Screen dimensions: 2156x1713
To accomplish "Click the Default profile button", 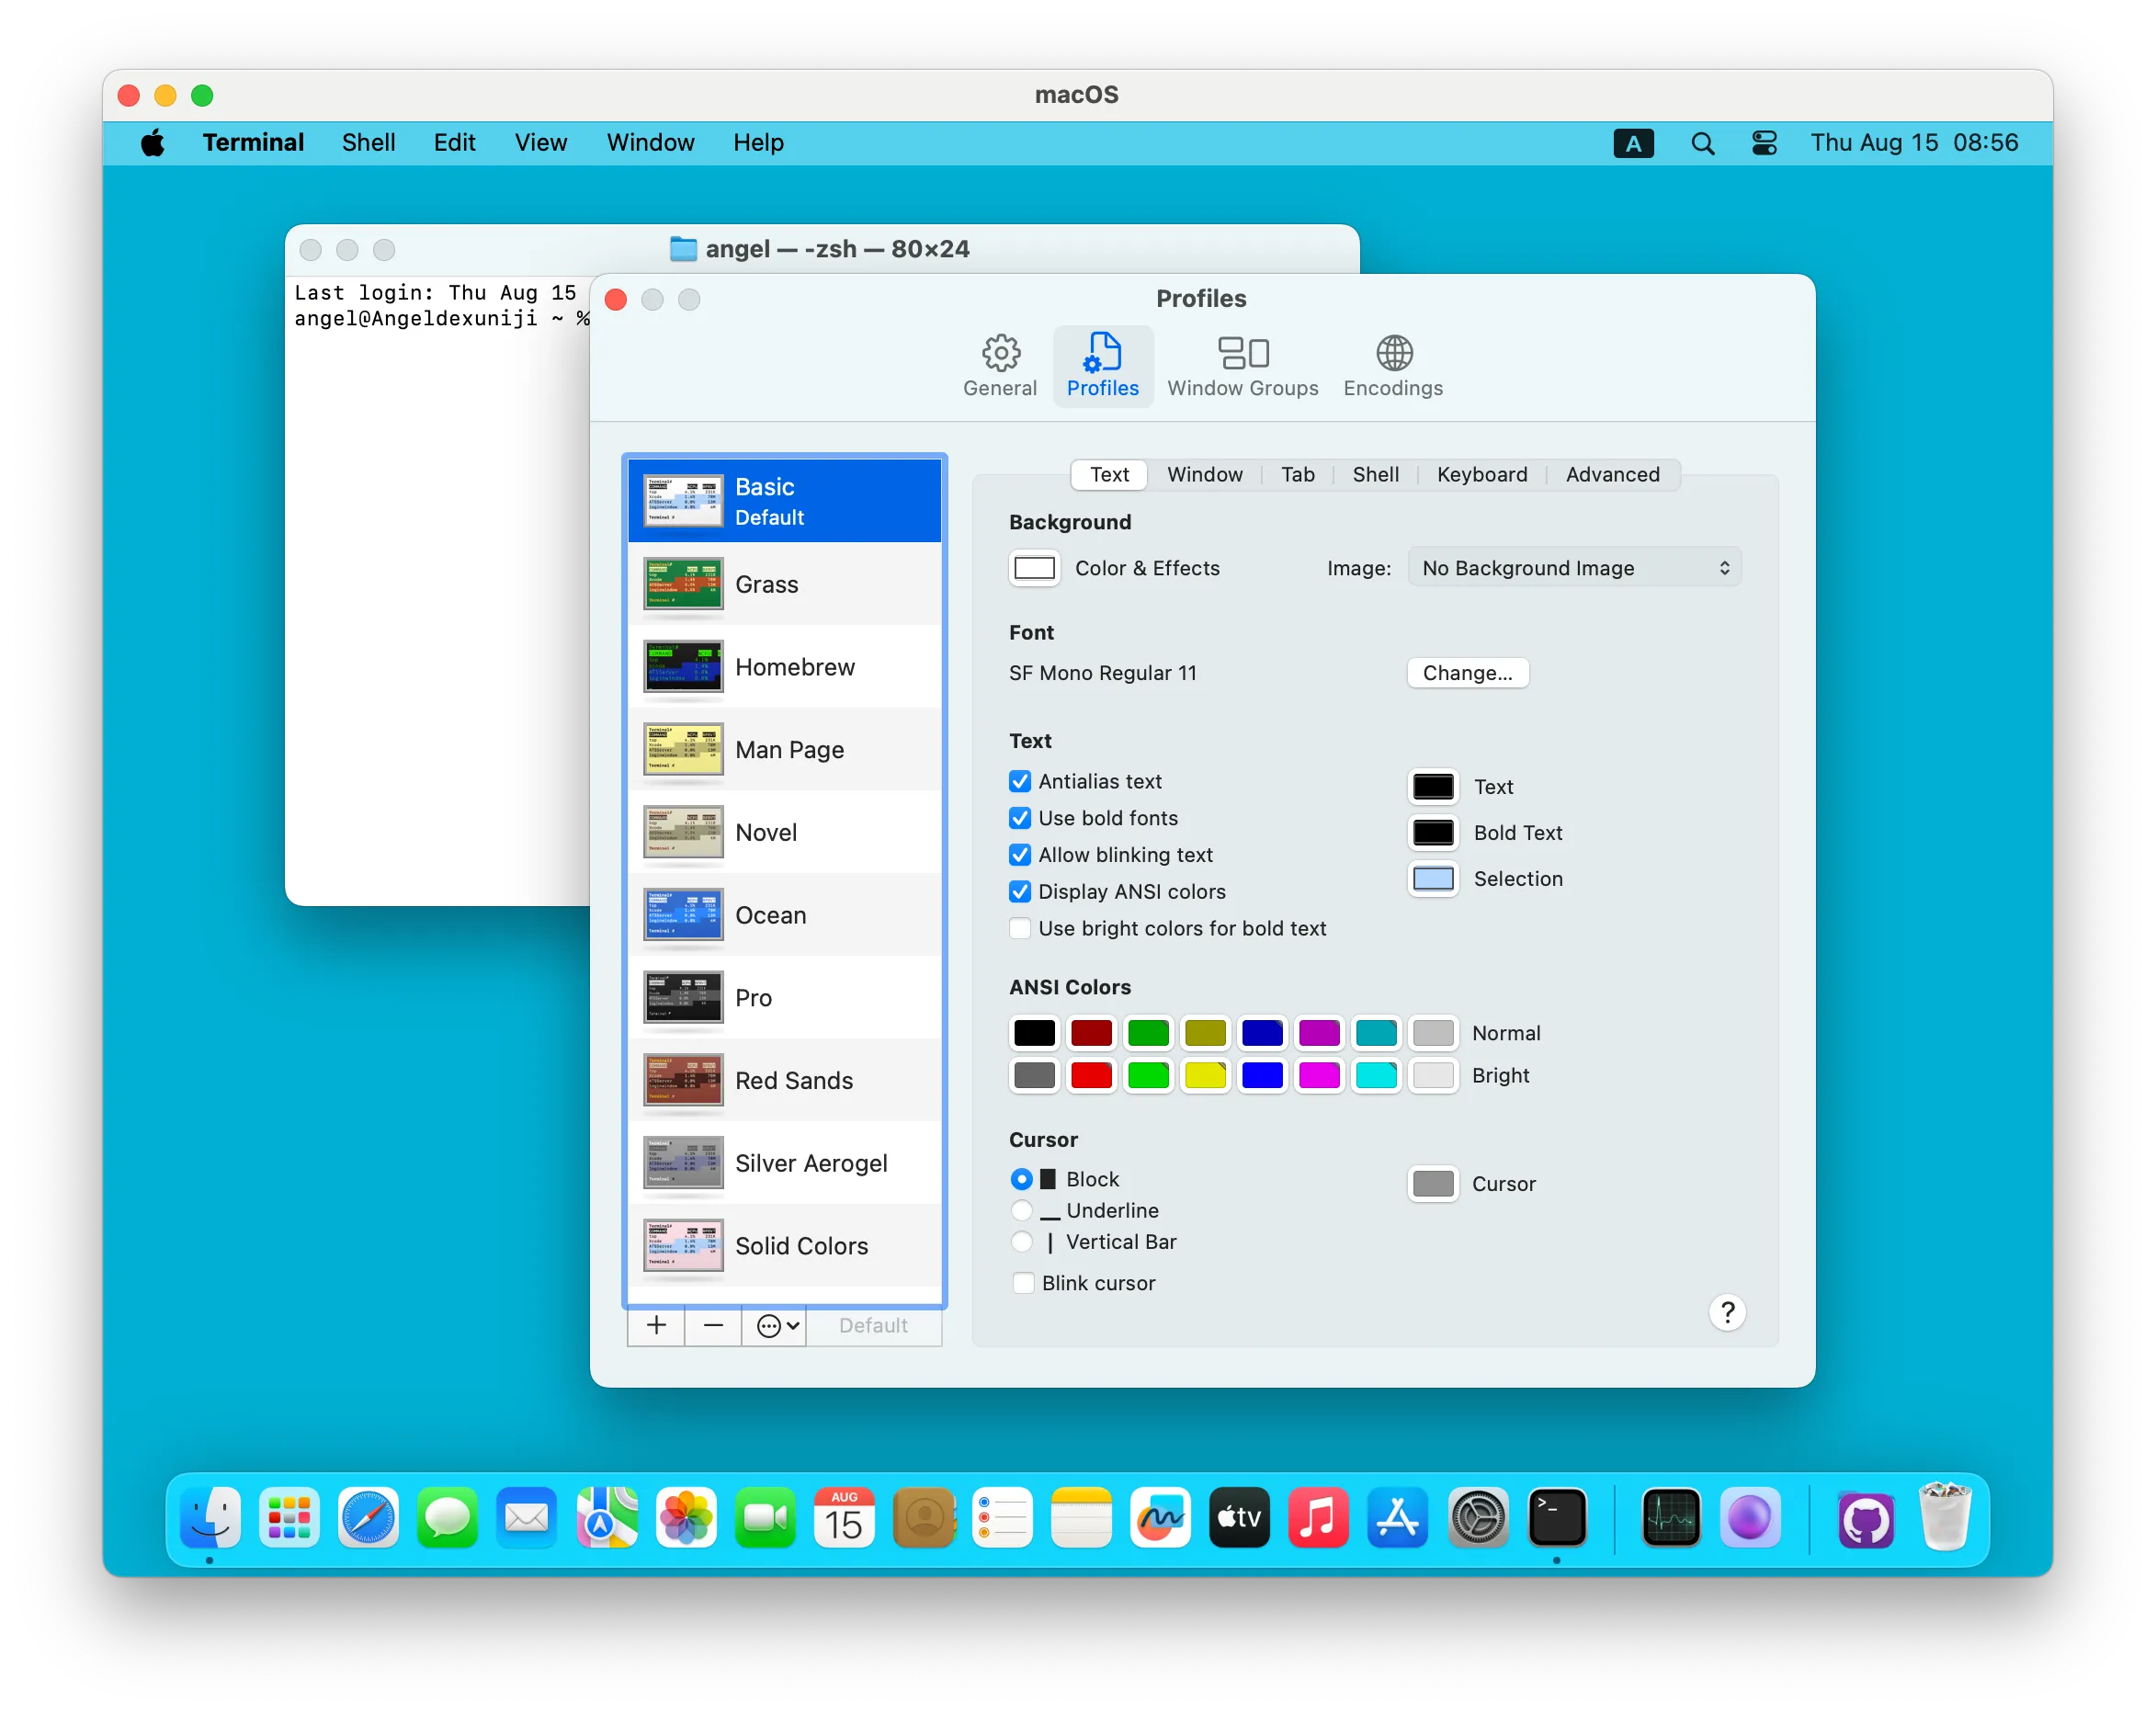I will tap(872, 1325).
